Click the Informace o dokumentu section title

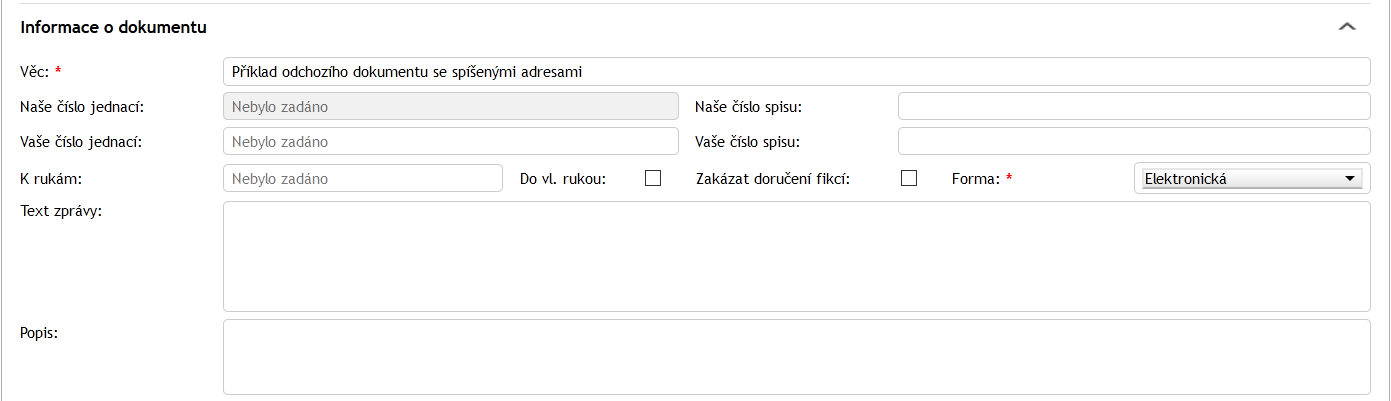click(113, 28)
